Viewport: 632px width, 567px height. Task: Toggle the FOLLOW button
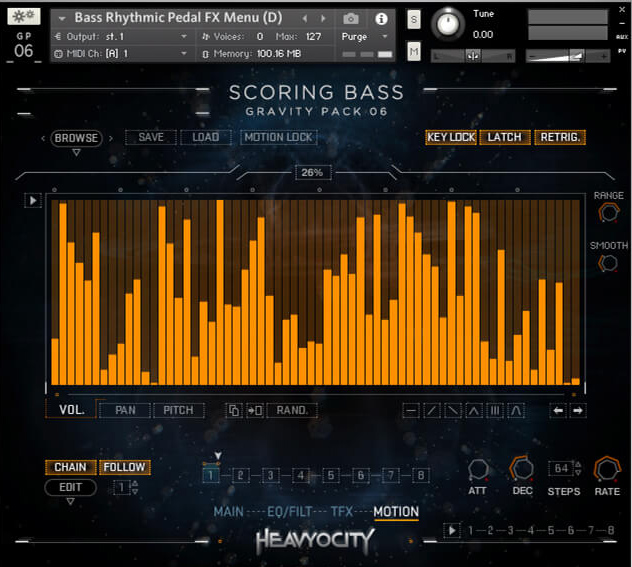(125, 467)
